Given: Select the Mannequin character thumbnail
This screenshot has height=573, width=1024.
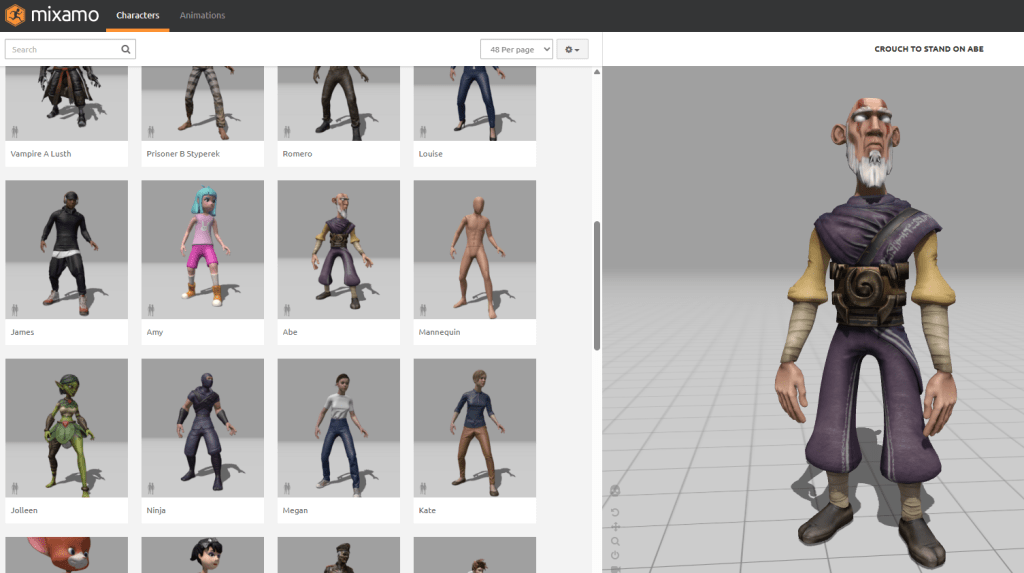Looking at the screenshot, I should tap(474, 249).
